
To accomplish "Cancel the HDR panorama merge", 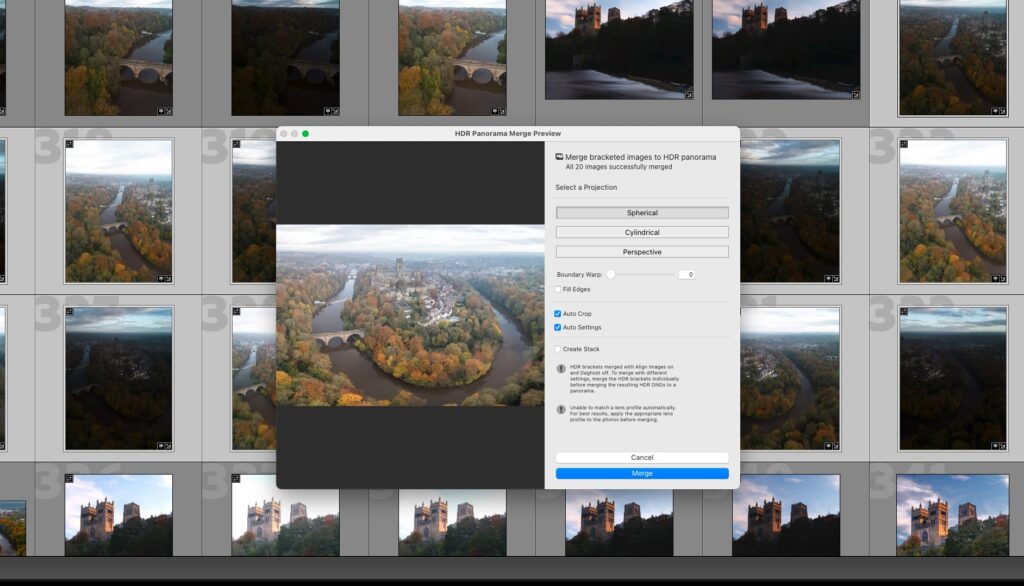I will tap(642, 457).
